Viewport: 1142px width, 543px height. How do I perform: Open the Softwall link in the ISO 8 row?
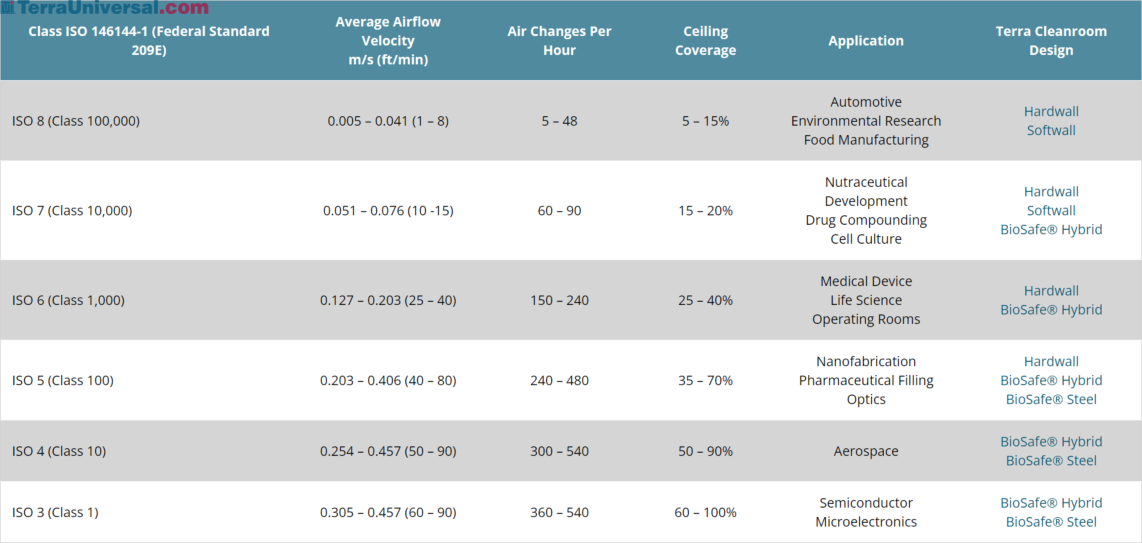tap(1051, 130)
